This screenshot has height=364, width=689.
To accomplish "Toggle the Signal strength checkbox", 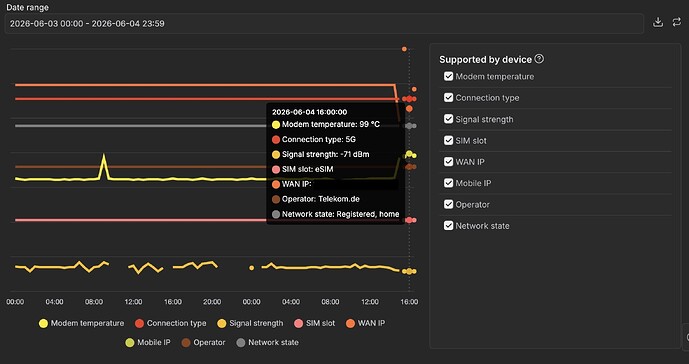I will [448, 119].
